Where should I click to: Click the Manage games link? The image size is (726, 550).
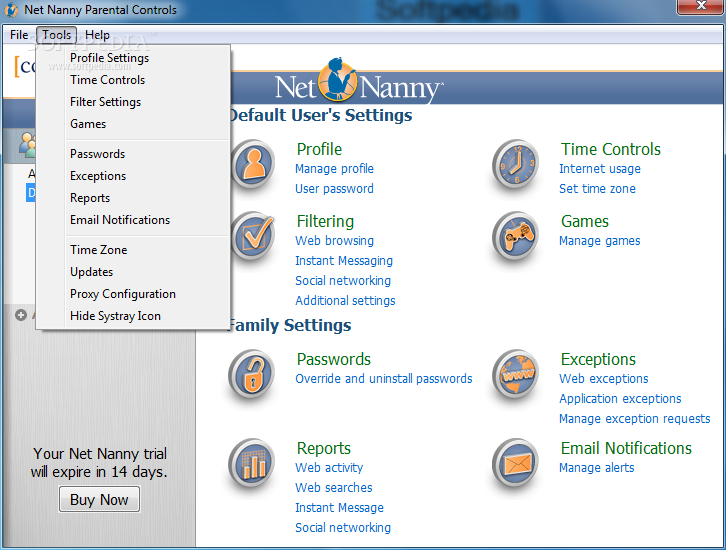point(600,241)
